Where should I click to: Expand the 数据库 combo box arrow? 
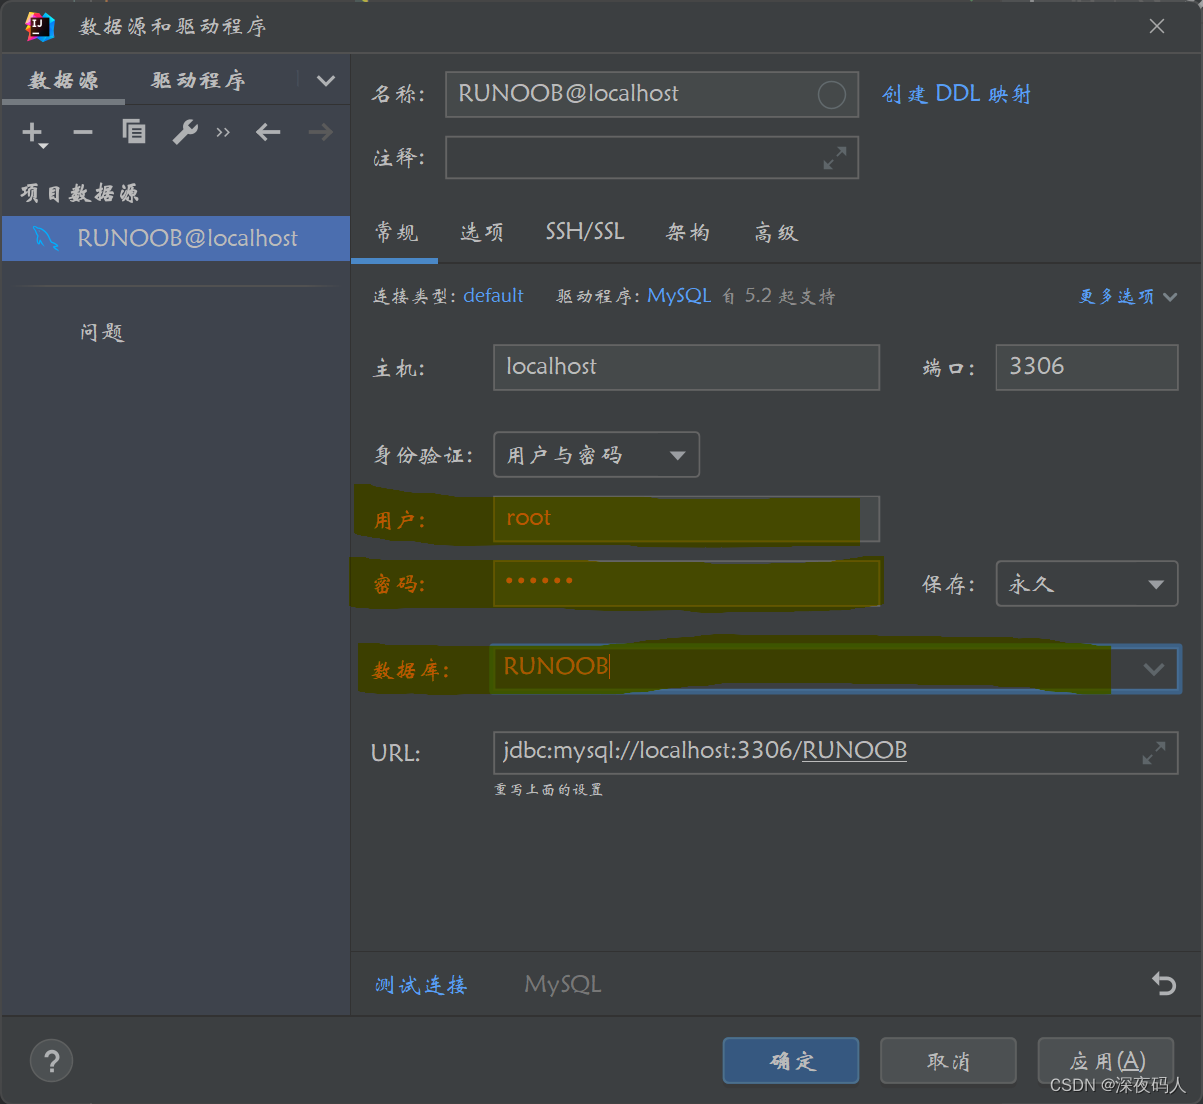tap(1154, 669)
